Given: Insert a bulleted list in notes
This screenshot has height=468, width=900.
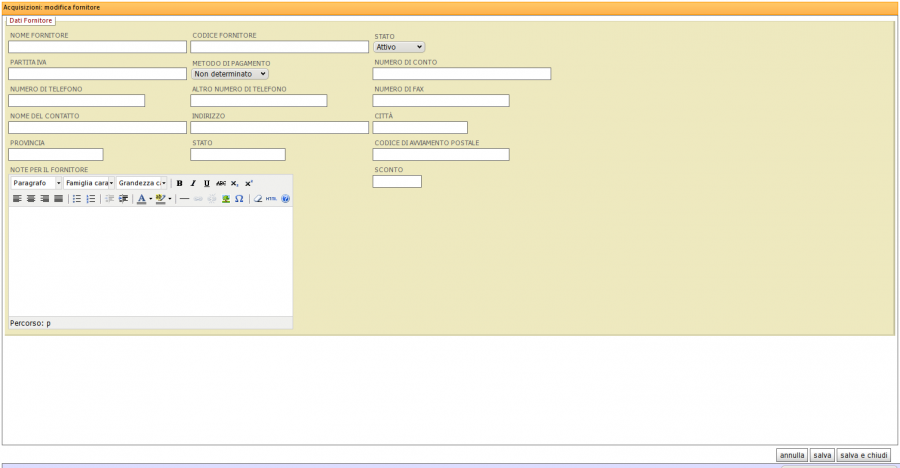Looking at the screenshot, I should (77, 199).
